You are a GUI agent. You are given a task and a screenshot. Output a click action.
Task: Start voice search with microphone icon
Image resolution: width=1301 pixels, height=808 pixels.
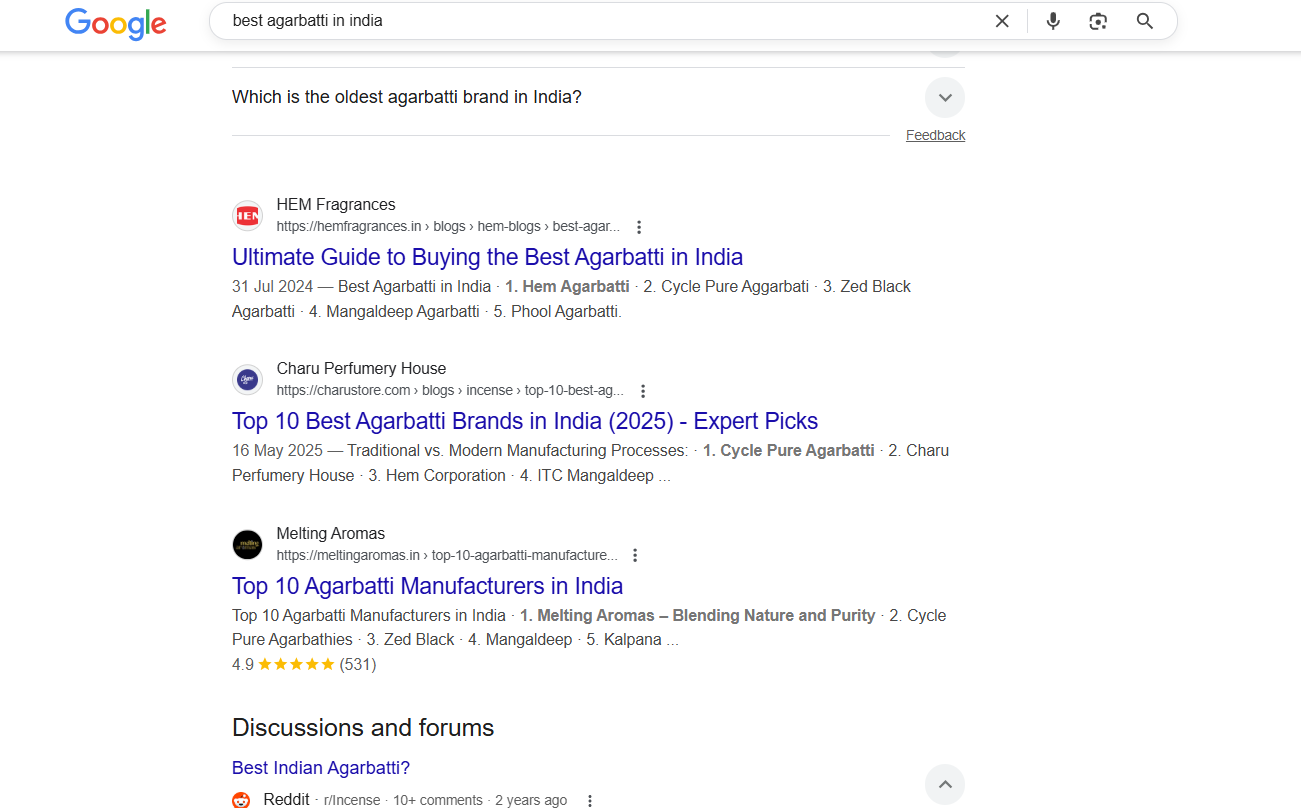point(1053,21)
